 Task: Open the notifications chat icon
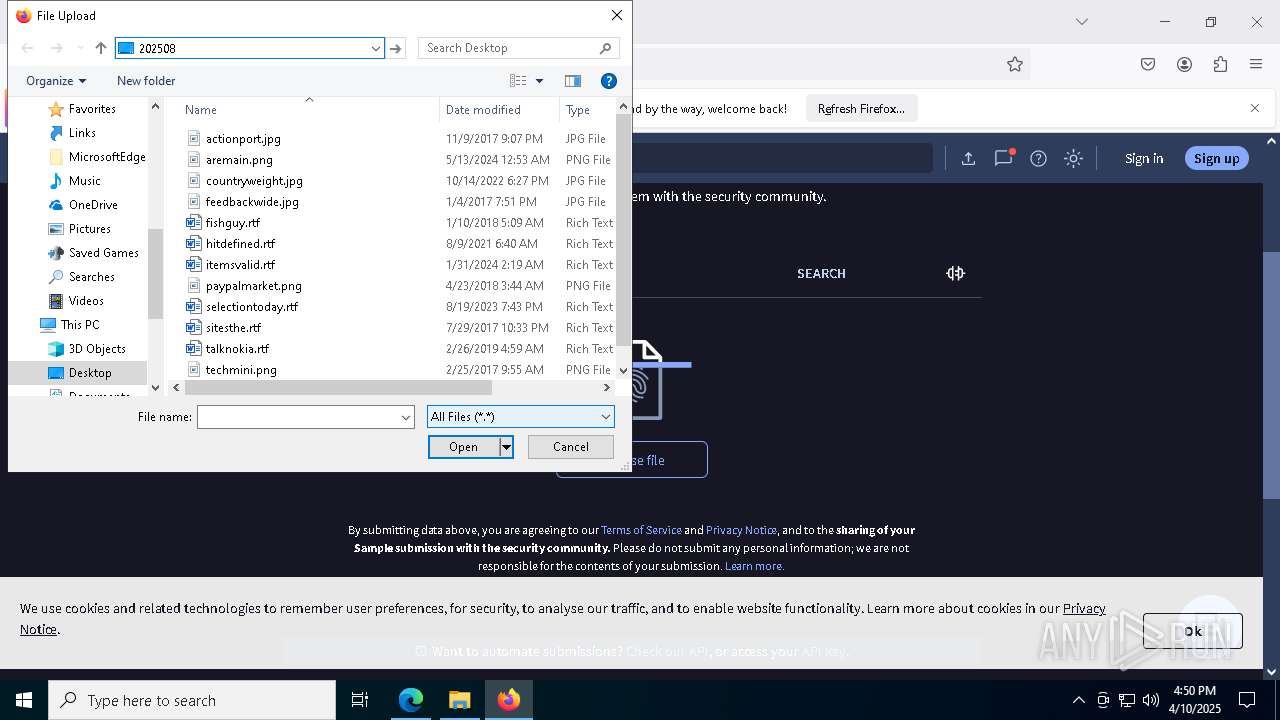coord(1003,158)
